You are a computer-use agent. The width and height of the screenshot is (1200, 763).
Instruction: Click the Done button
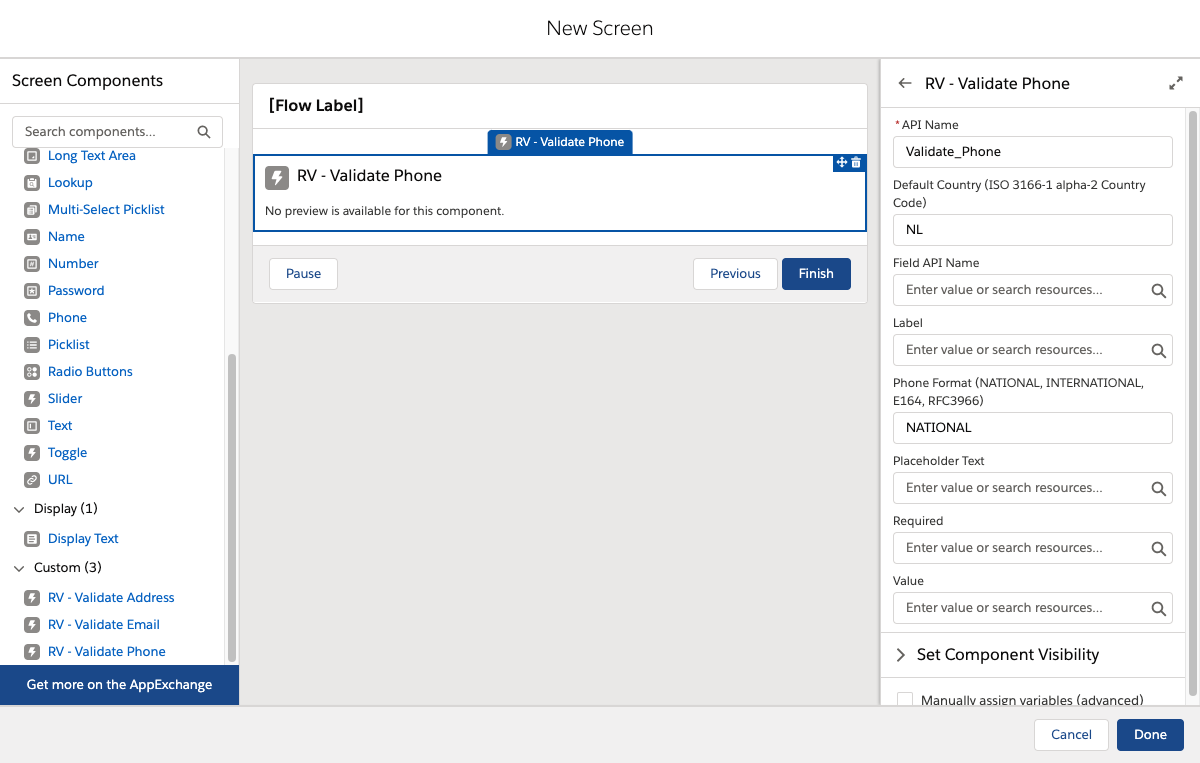1150,735
